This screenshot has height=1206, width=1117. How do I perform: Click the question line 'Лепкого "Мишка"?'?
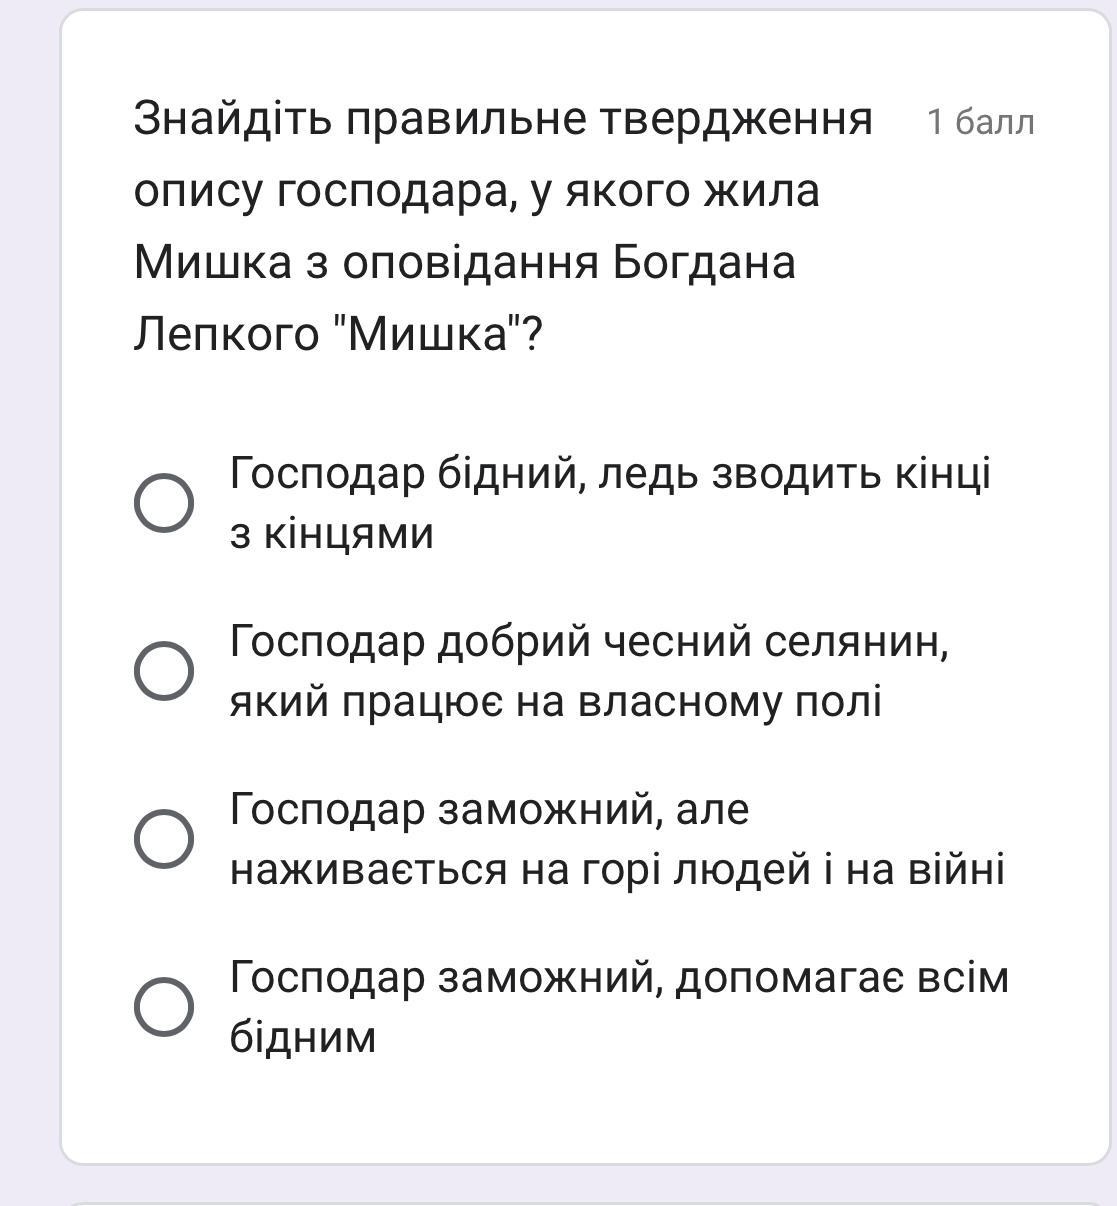pos(338,333)
